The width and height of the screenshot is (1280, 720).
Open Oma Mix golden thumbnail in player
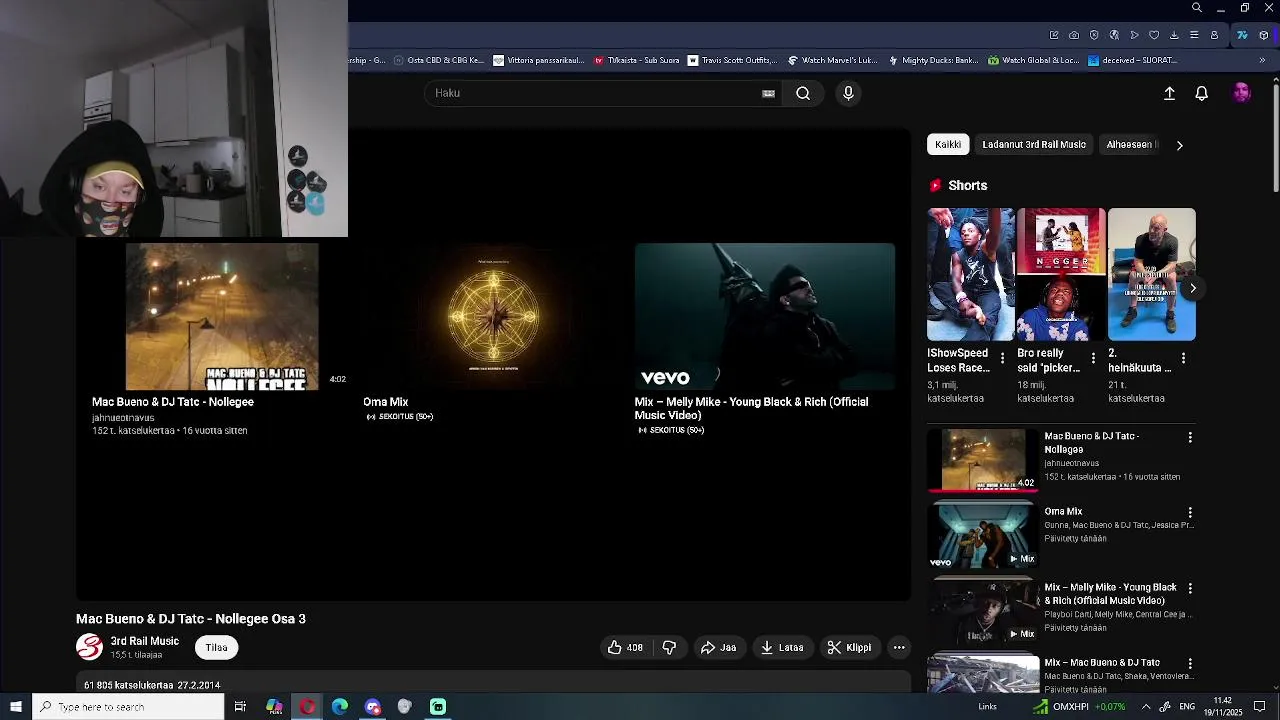pyautogui.click(x=493, y=316)
